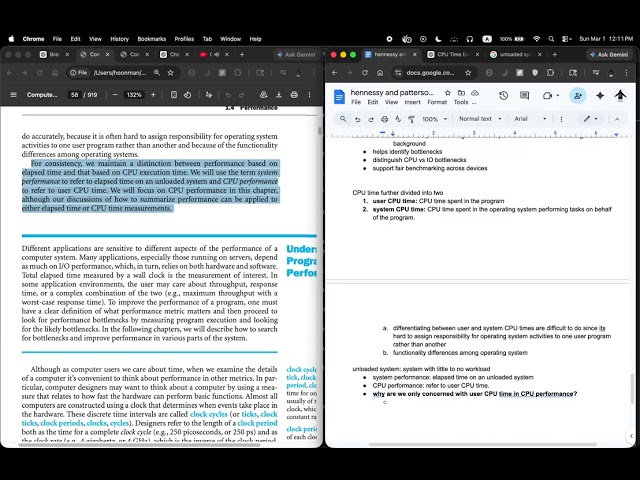
Task: Open Docs Format menu
Action: pos(437,102)
